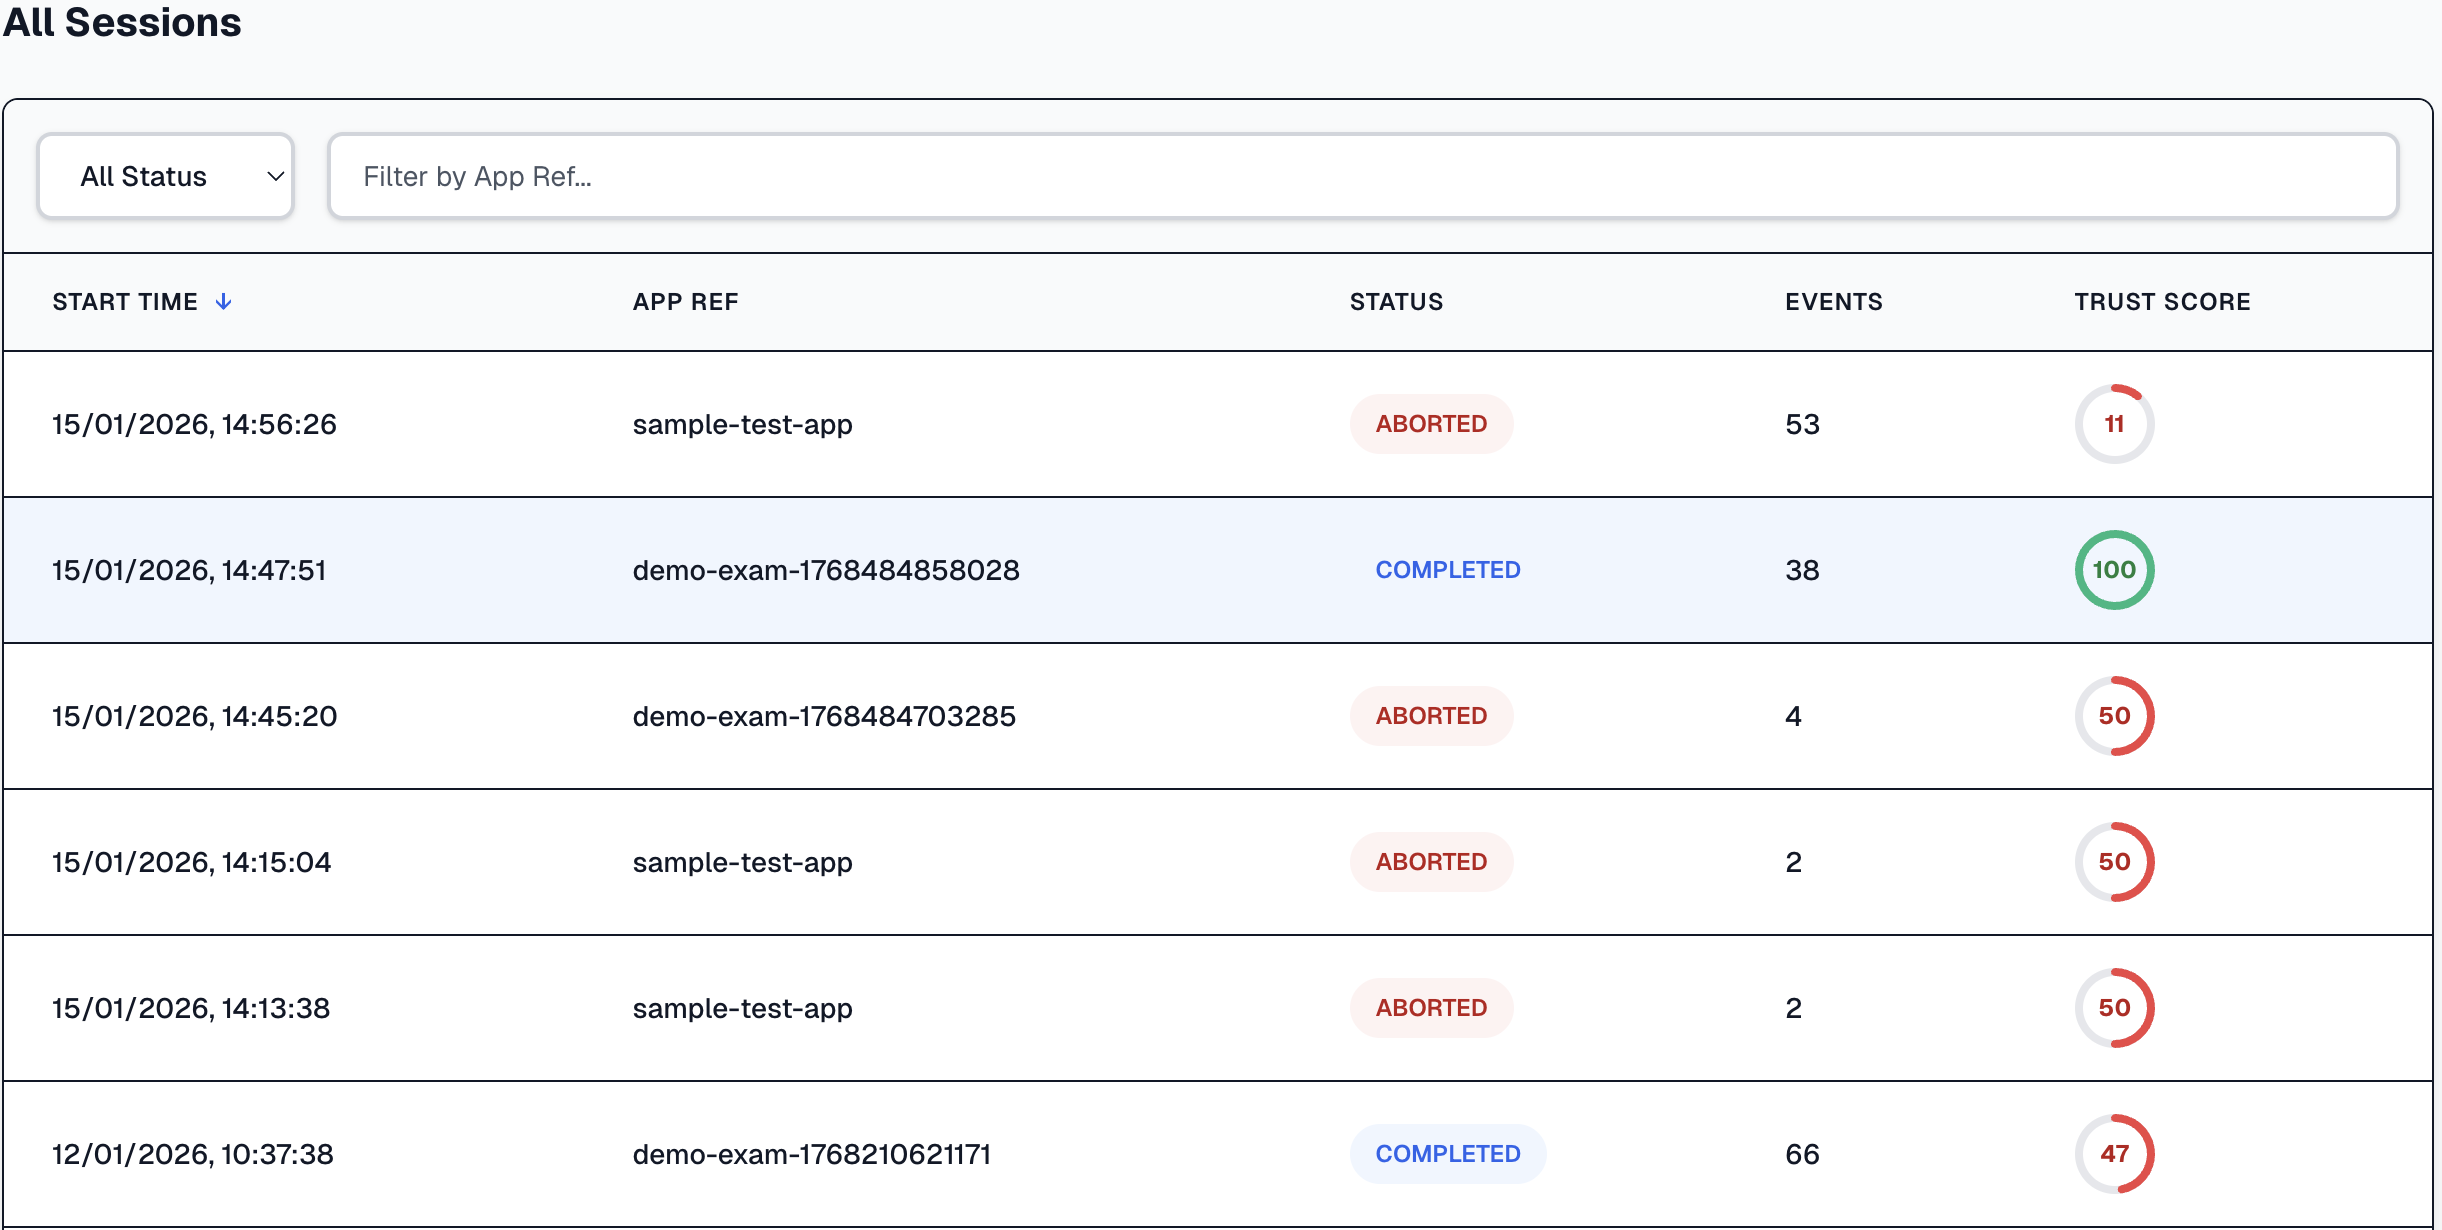Click the trust score ring showing 11
Viewport: 2442px width, 1230px height.
2115,423
